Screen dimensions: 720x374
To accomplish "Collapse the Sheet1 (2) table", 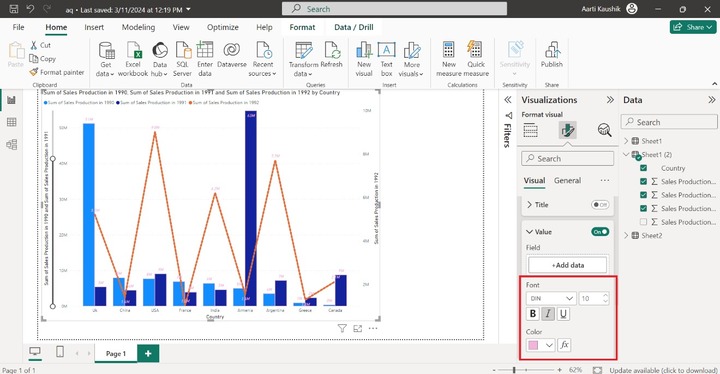I will tap(626, 154).
